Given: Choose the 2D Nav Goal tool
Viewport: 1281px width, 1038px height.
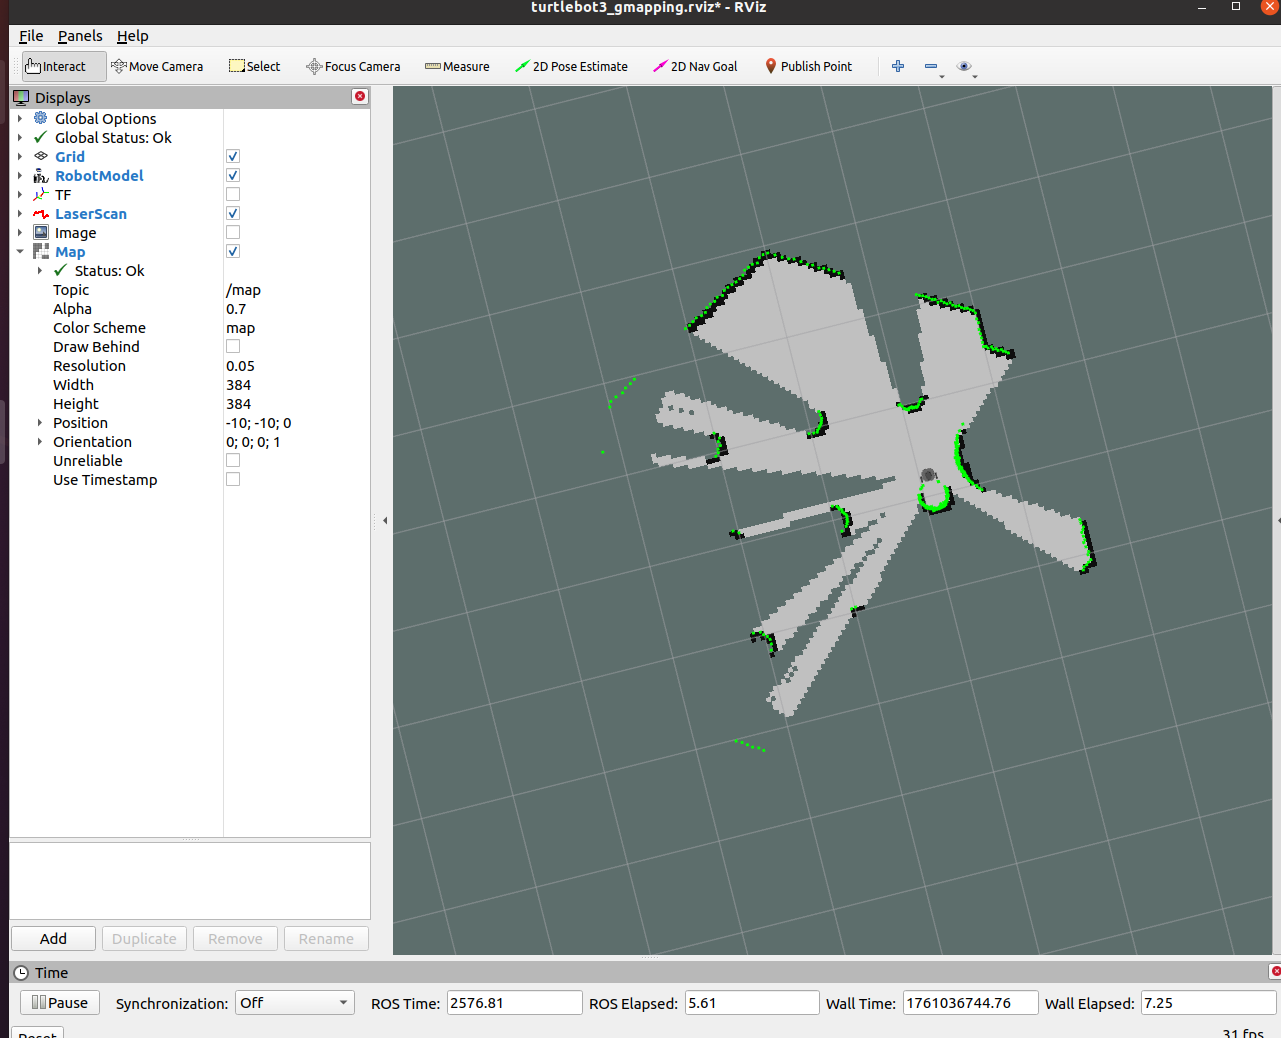Looking at the screenshot, I should (x=695, y=67).
